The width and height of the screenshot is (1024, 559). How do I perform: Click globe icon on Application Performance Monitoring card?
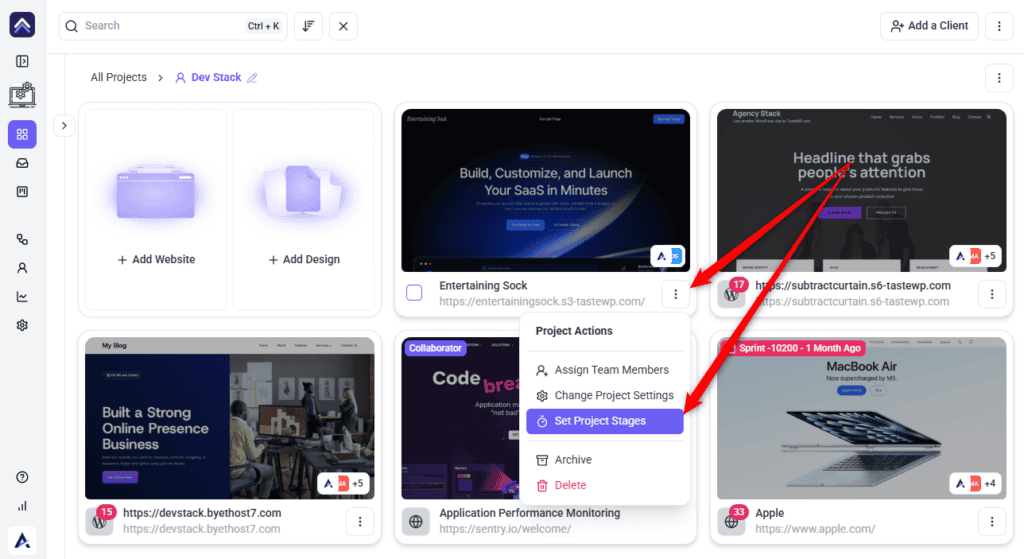tap(415, 522)
